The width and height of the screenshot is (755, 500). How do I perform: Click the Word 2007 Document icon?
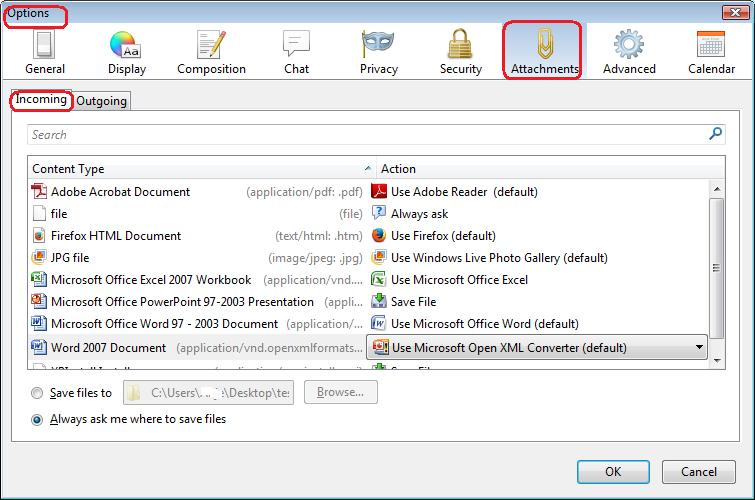39,347
